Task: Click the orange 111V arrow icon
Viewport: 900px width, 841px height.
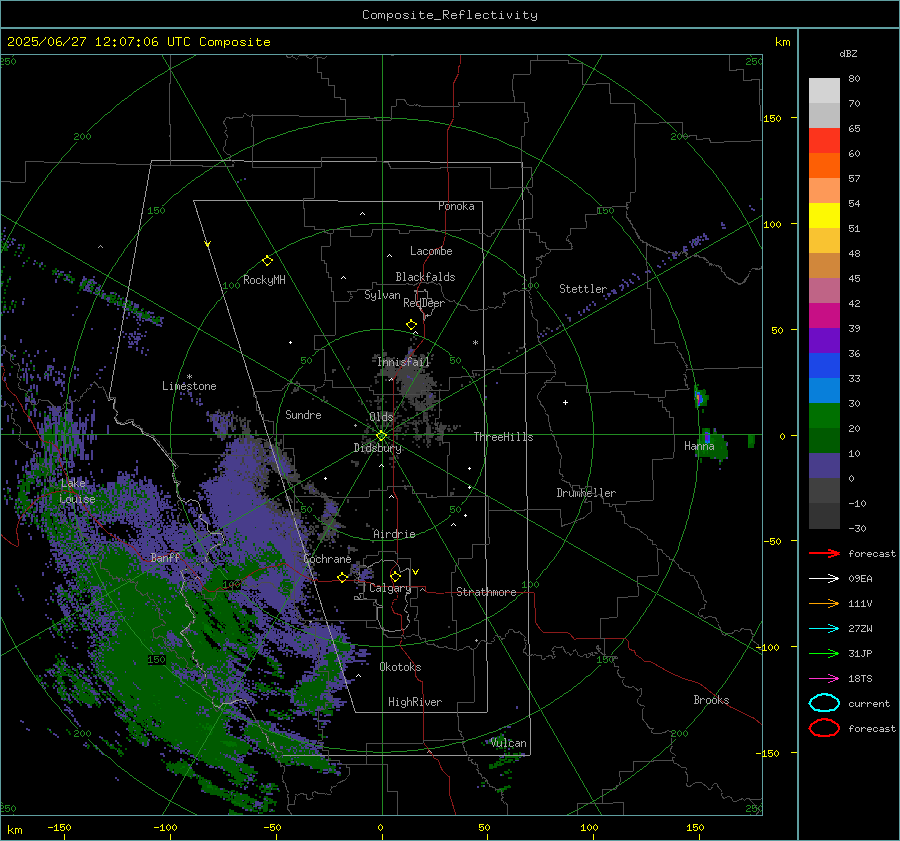Action: [824, 603]
